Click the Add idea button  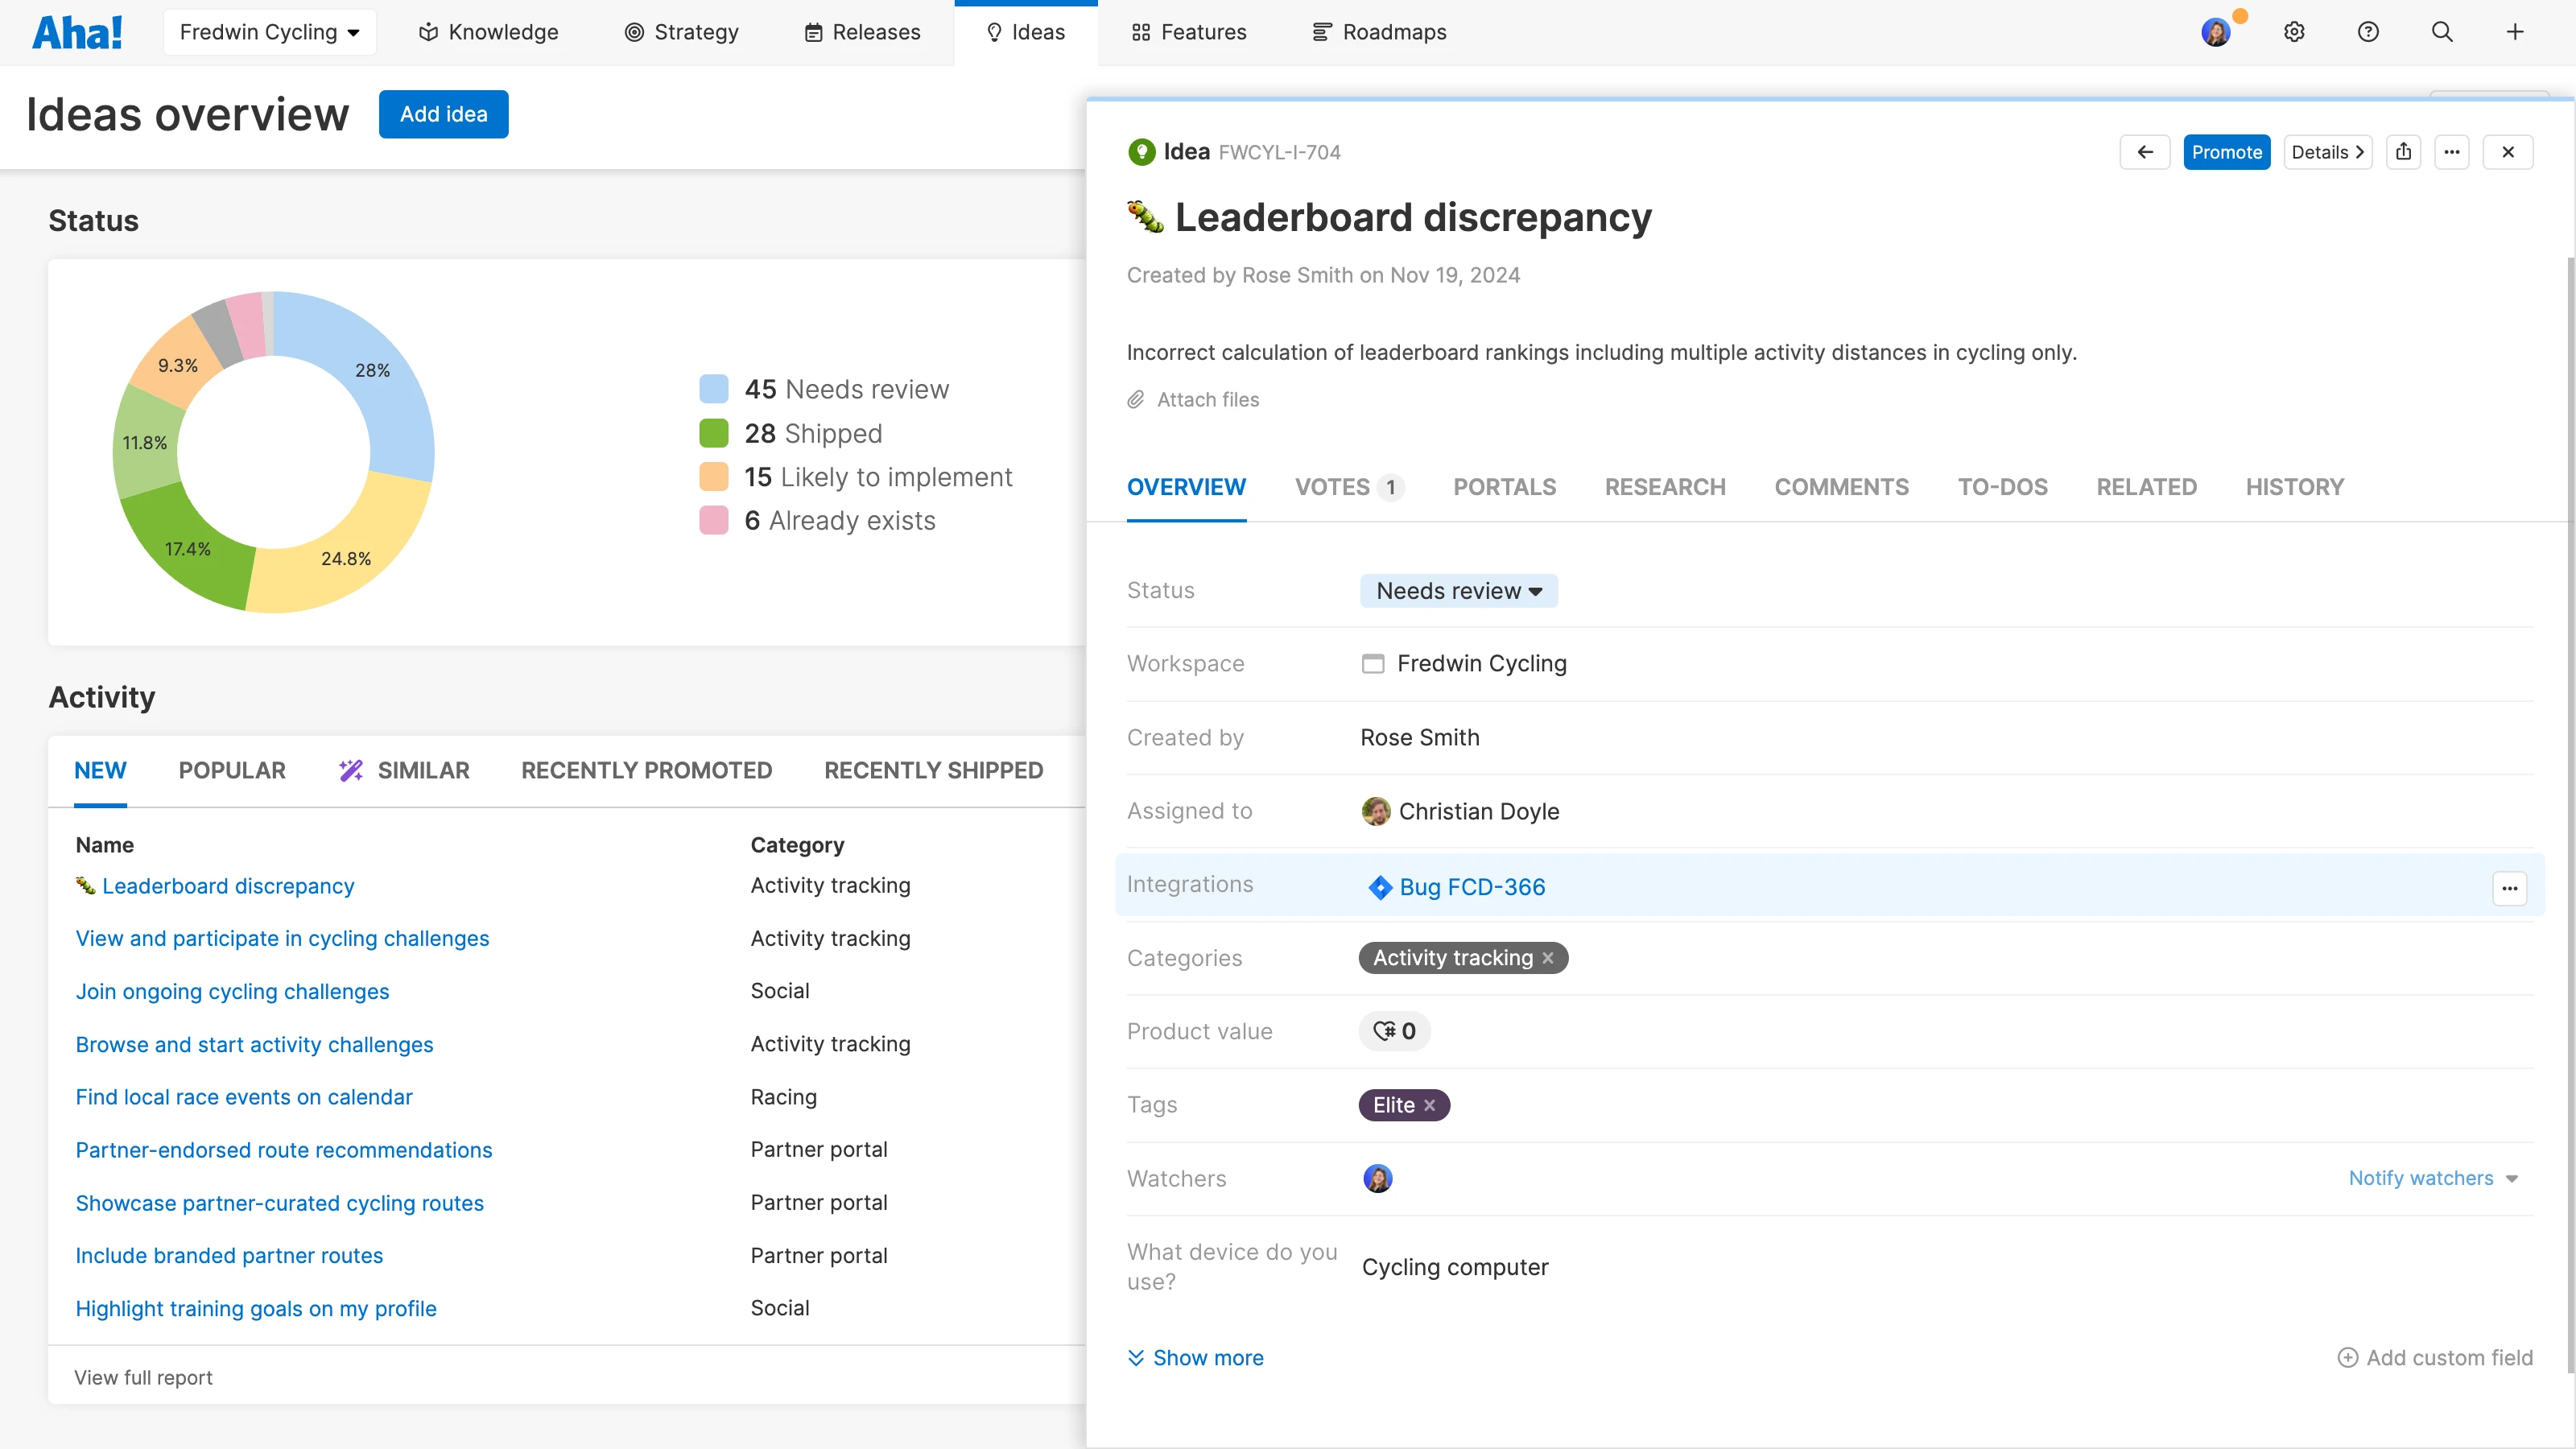(443, 114)
